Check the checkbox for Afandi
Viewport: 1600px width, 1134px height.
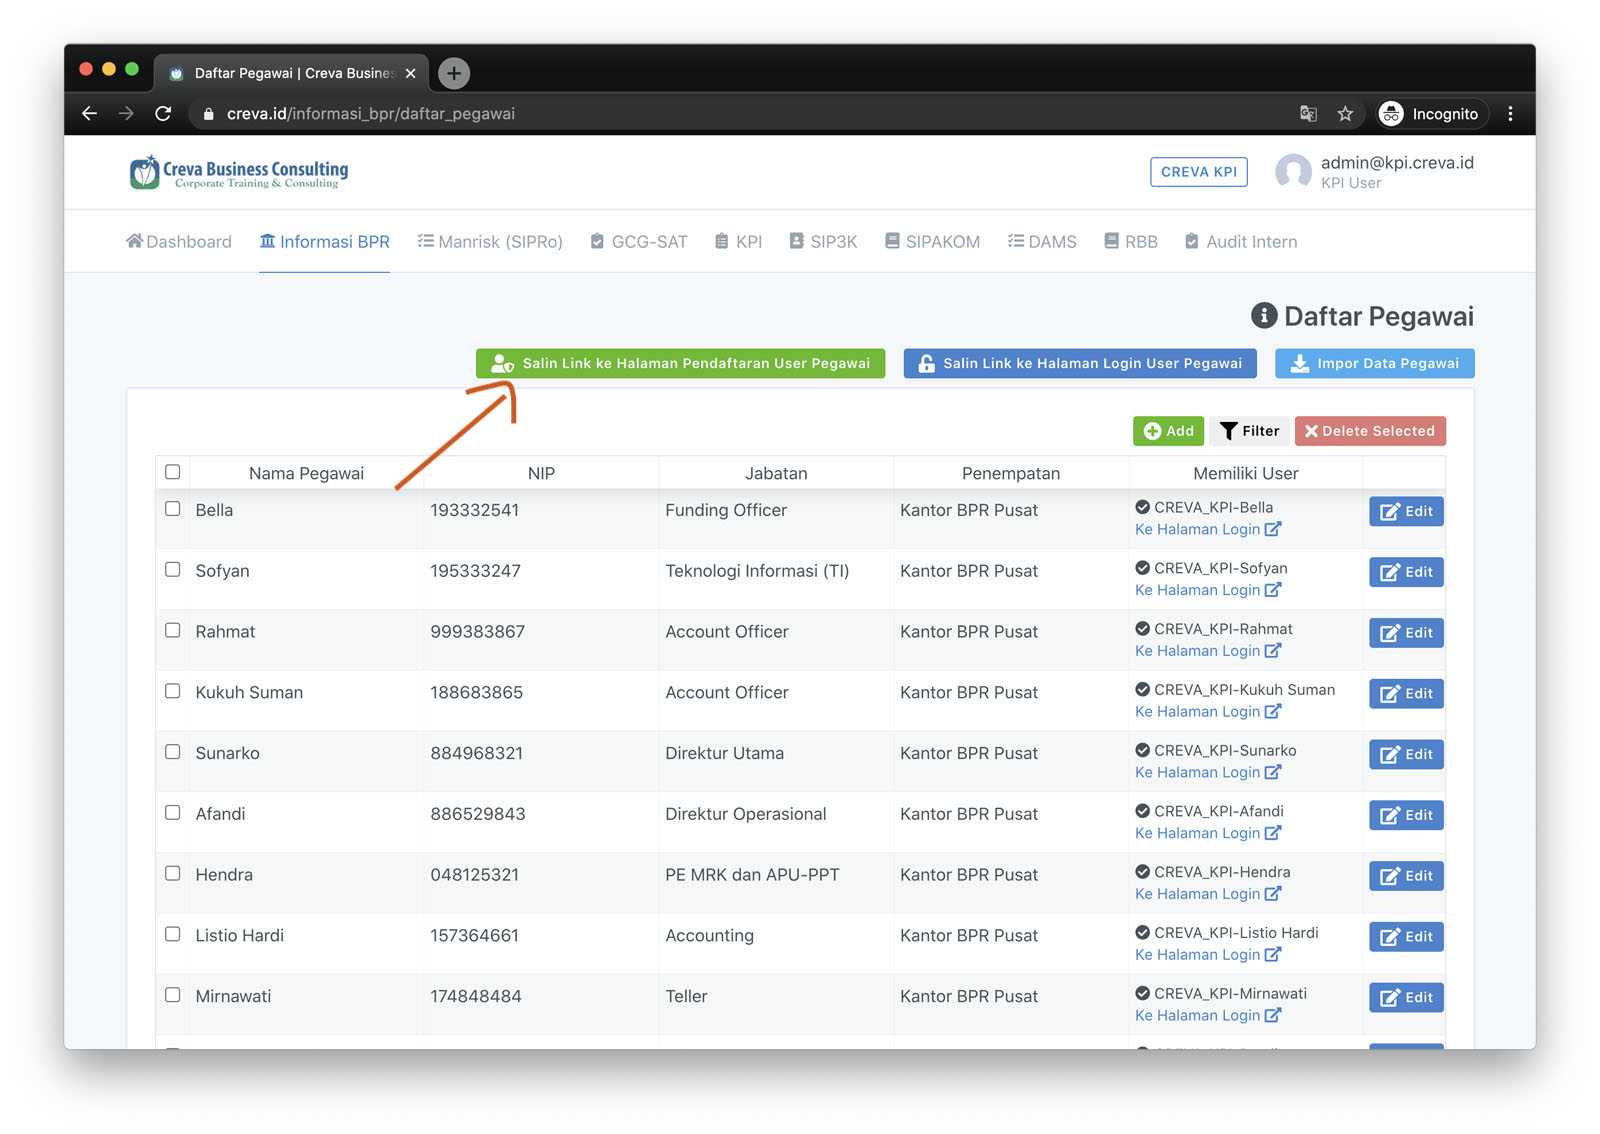[x=173, y=813]
